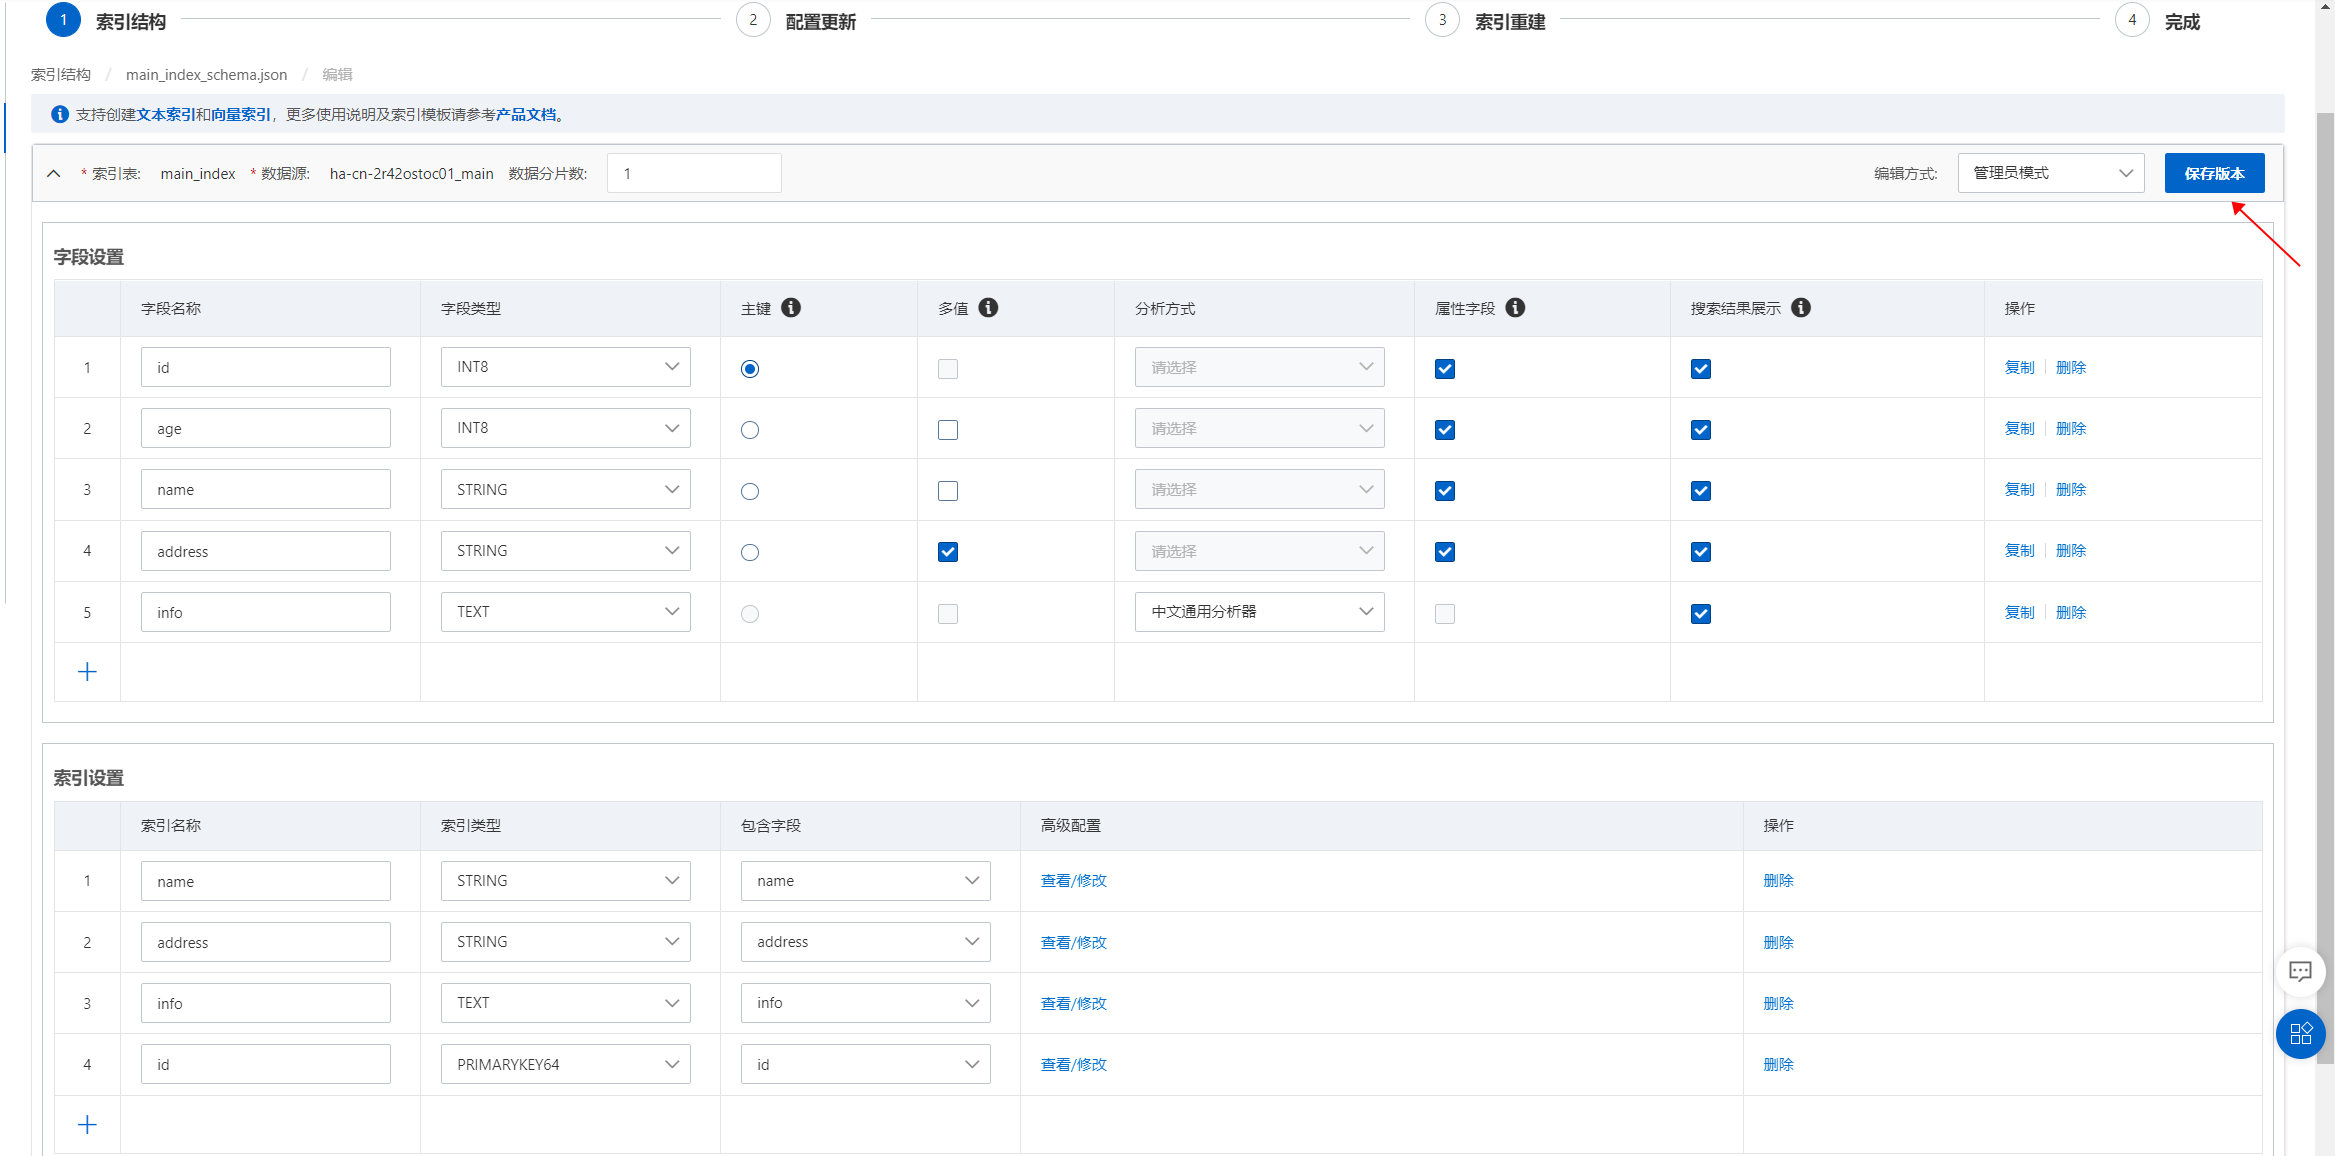
Task: Select primary key radio for address field
Action: tap(750, 552)
